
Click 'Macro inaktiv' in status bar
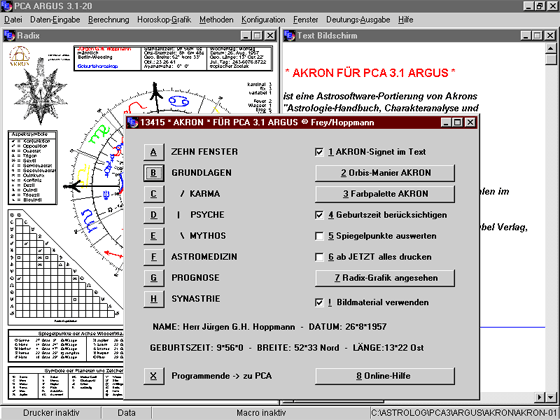[x=261, y=413]
